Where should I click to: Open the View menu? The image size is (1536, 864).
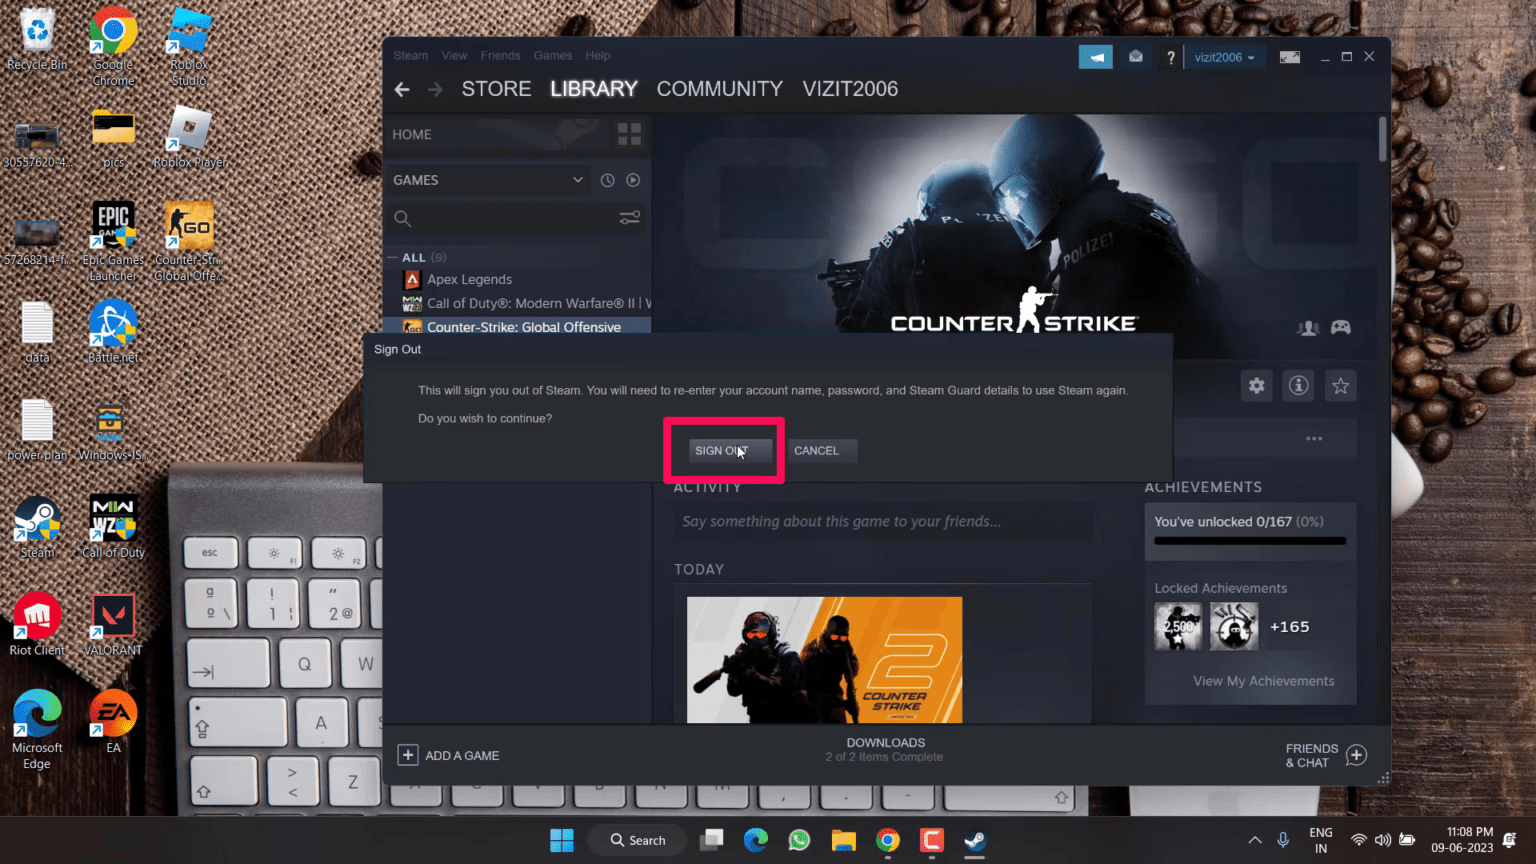[x=454, y=56]
